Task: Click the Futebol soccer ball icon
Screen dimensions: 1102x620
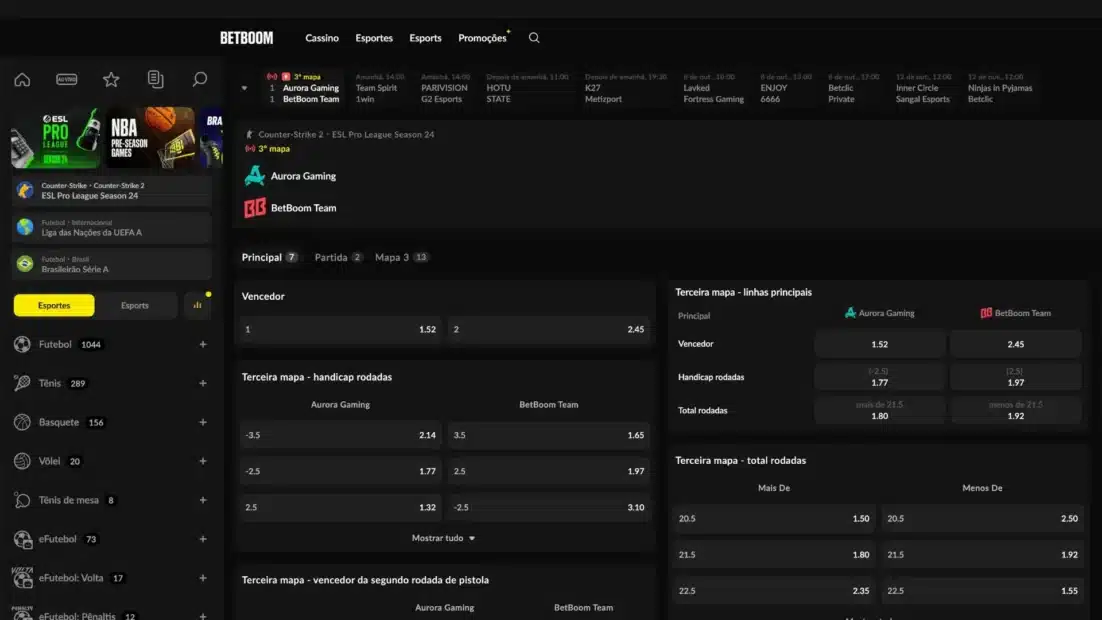Action: [22, 344]
